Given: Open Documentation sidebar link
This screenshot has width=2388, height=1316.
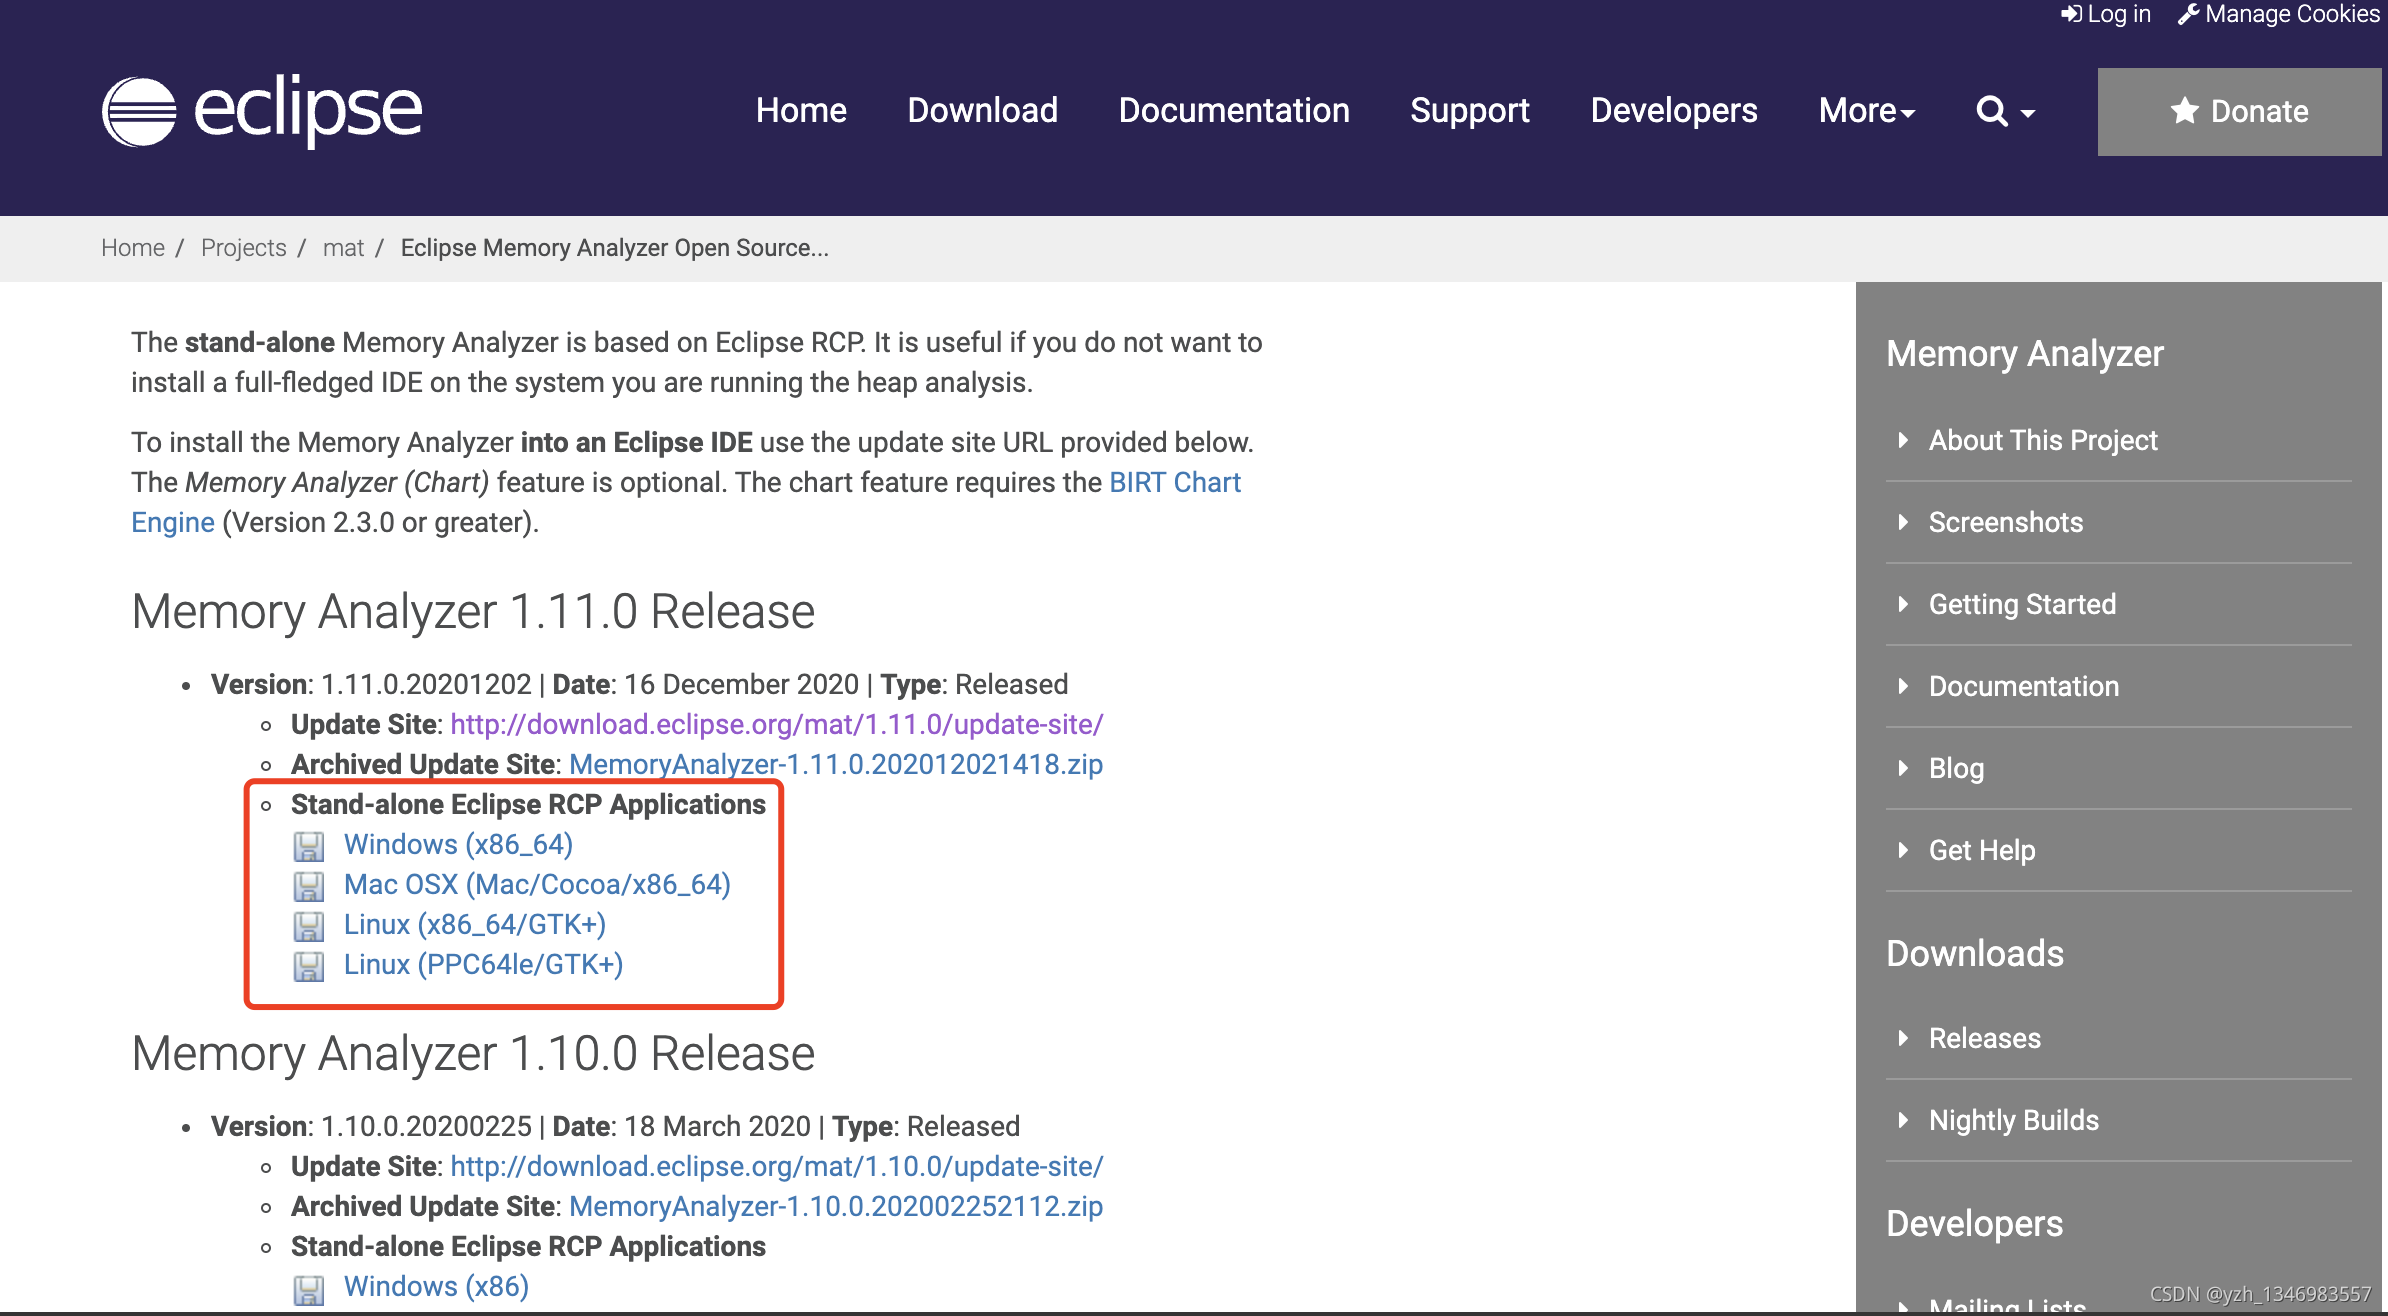Looking at the screenshot, I should point(2023,686).
